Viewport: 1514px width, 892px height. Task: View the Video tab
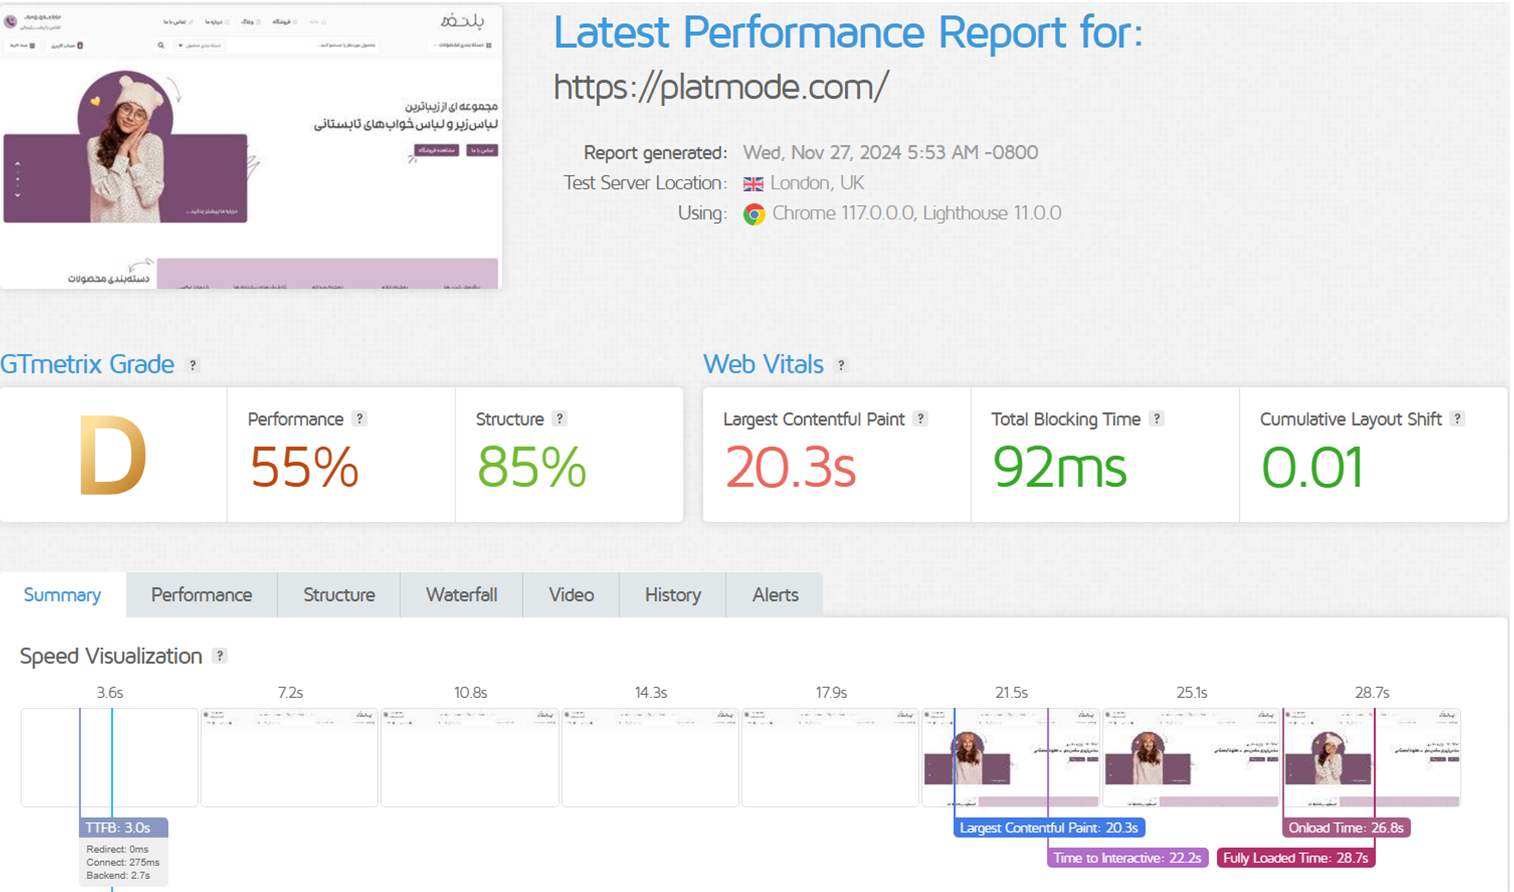click(x=571, y=595)
